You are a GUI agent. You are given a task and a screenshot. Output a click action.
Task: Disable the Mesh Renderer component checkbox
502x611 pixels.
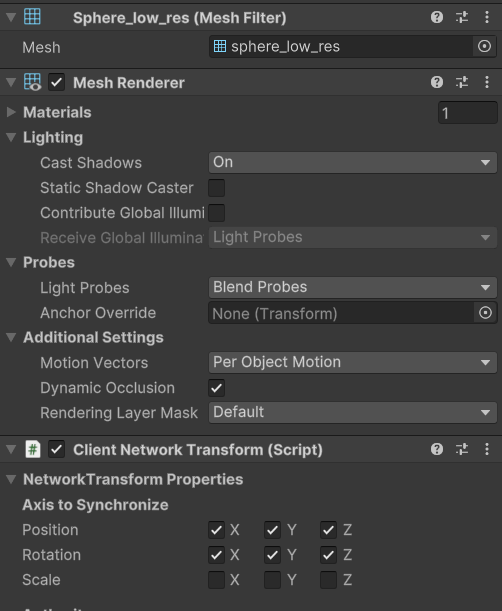57,83
